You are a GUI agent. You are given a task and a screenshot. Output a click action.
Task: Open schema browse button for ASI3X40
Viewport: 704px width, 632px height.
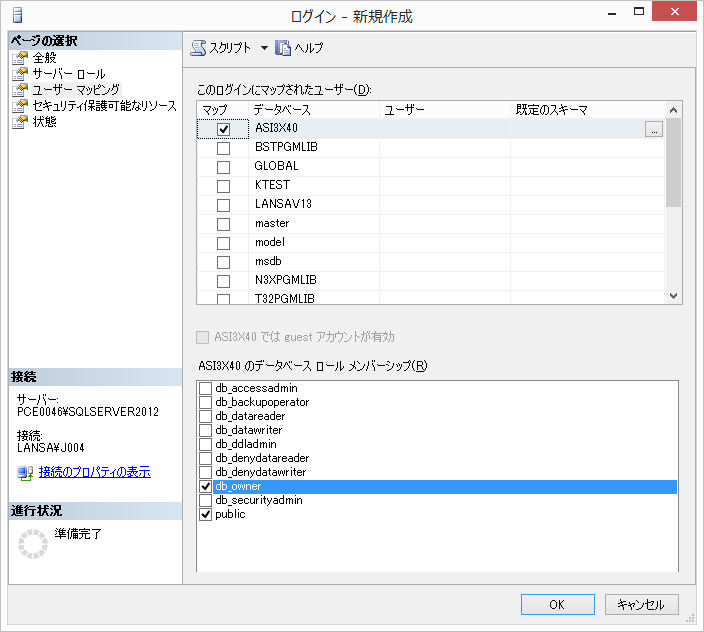click(653, 129)
